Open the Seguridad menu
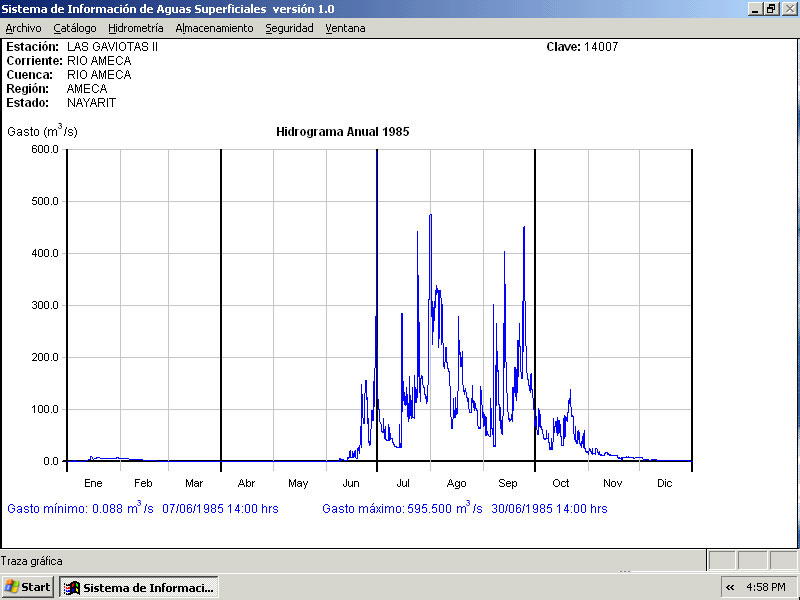Viewport: 800px width, 600px height. pyautogui.click(x=289, y=28)
